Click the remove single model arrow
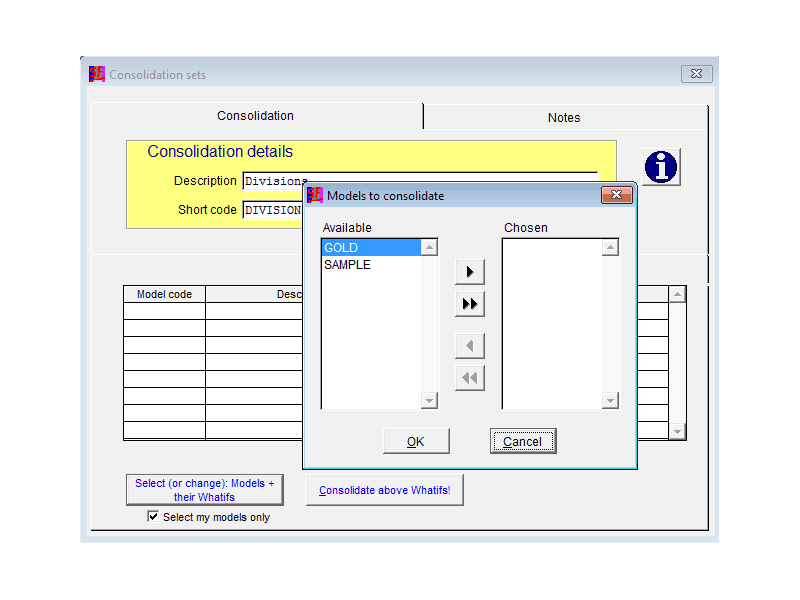This screenshot has height=600, width=800. click(x=469, y=347)
